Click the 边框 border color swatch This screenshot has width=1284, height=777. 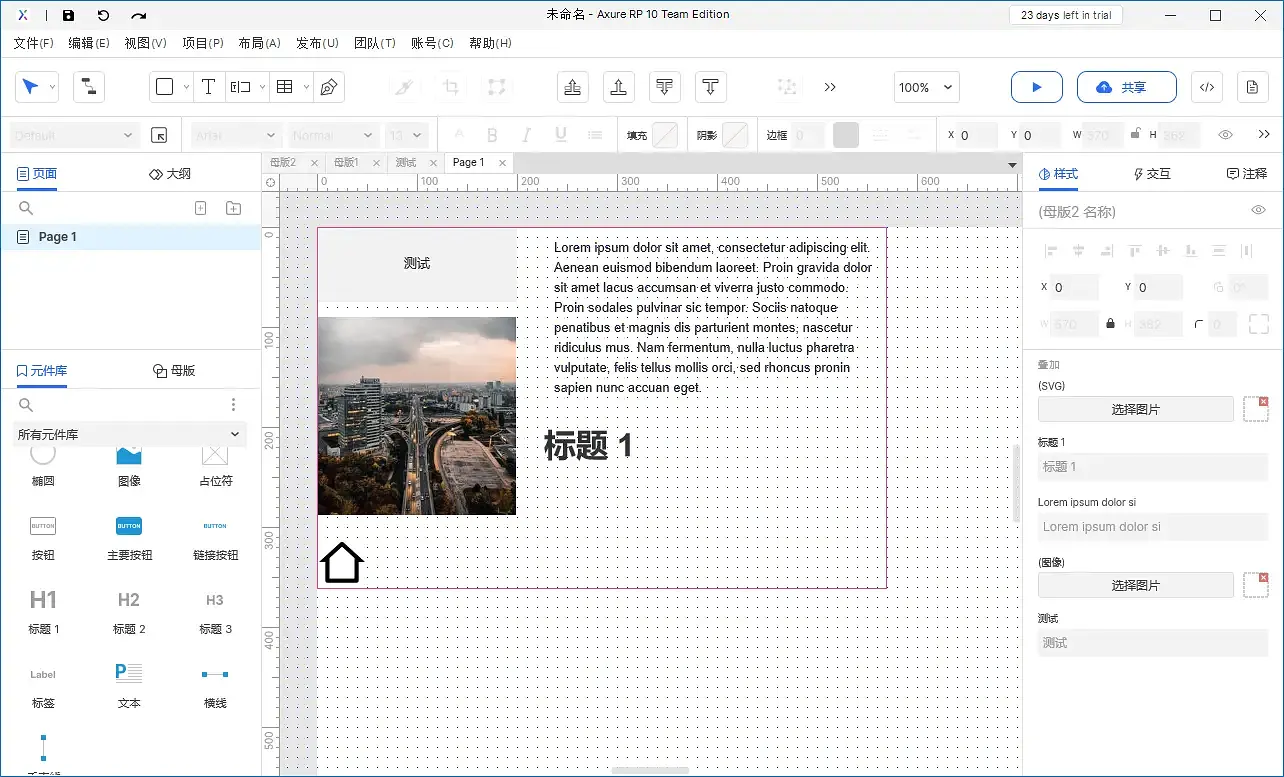846,135
